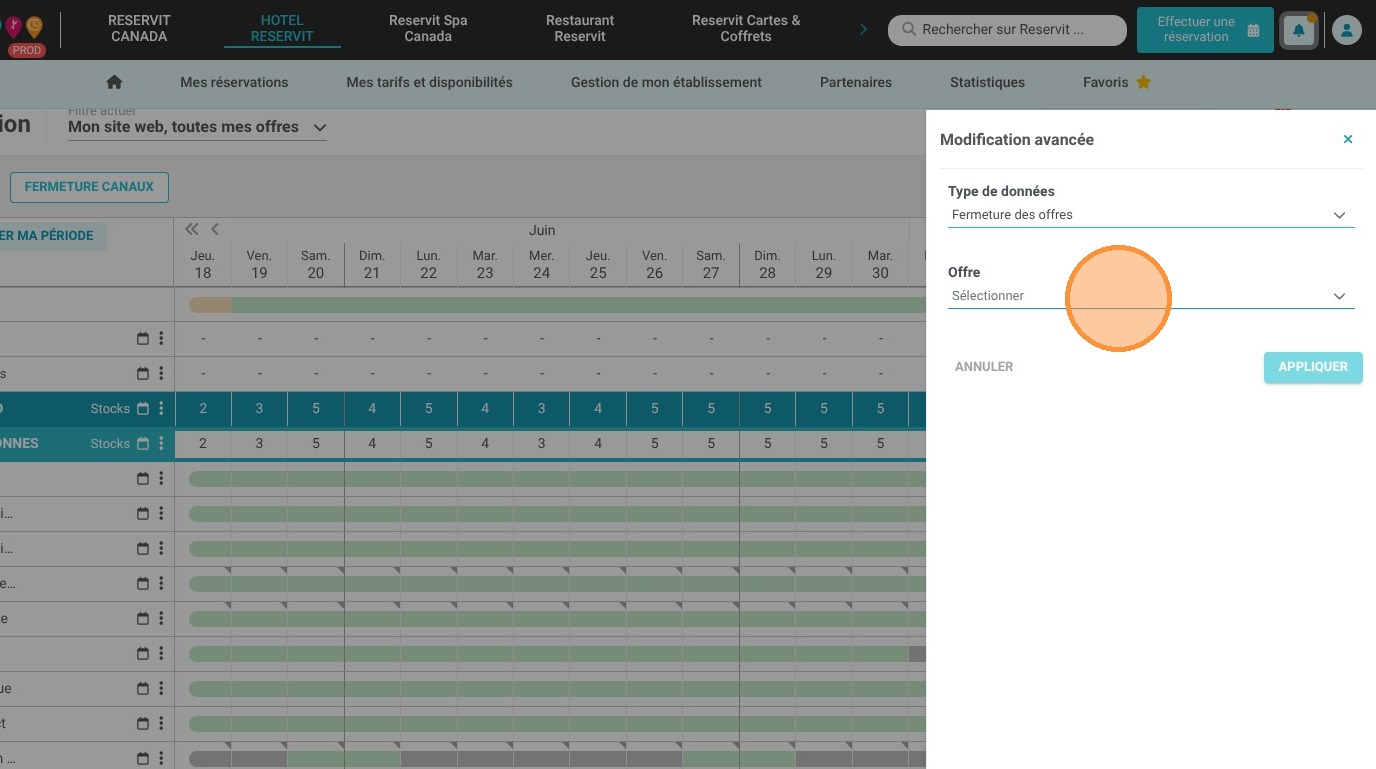Switch to Reservit Spa Canada
The width and height of the screenshot is (1376, 769).
pos(428,28)
